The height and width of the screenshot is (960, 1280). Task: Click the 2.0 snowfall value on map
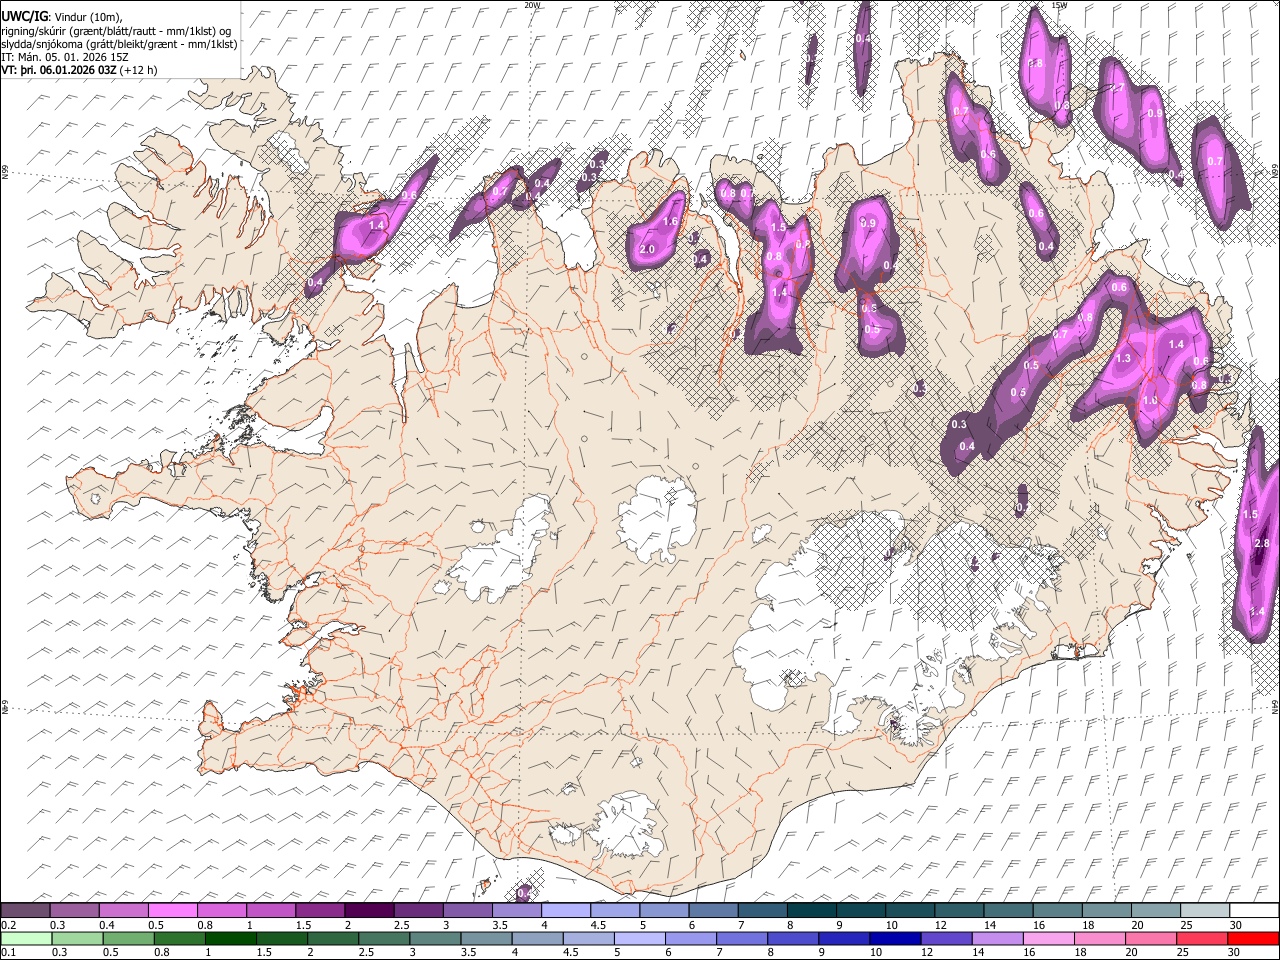tap(647, 249)
